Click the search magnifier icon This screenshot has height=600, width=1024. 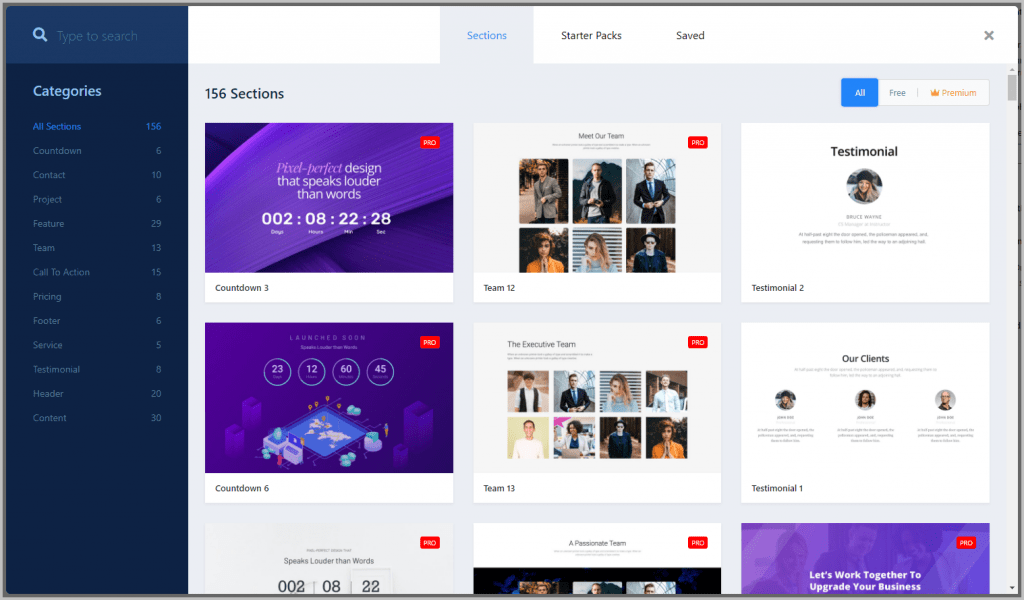click(40, 35)
